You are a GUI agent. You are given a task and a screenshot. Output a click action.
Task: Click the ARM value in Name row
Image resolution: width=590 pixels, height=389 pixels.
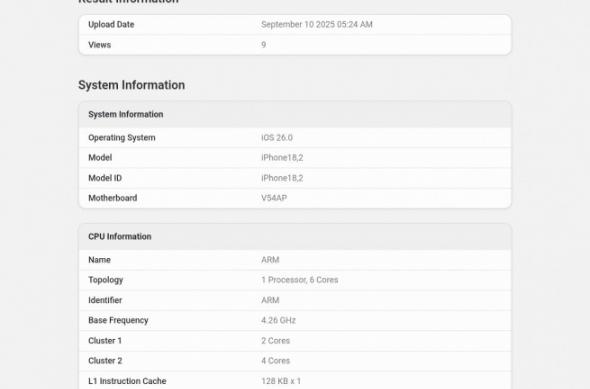[270, 260]
